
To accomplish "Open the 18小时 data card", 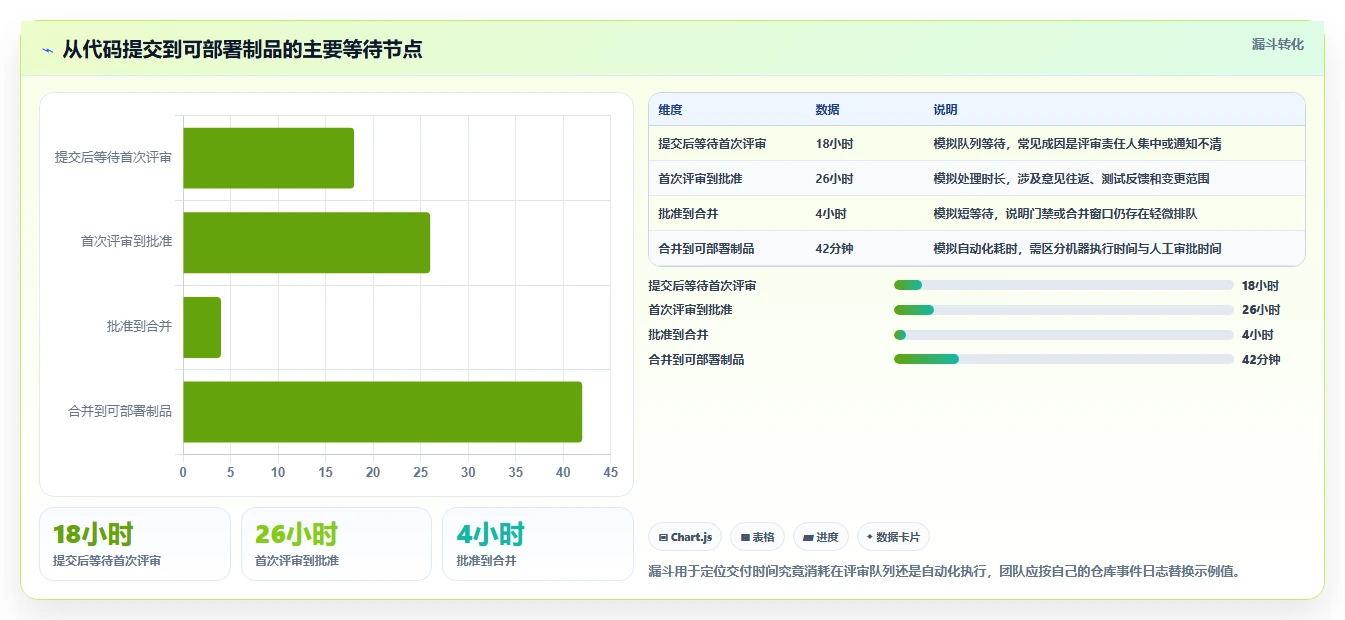I will (x=135, y=544).
